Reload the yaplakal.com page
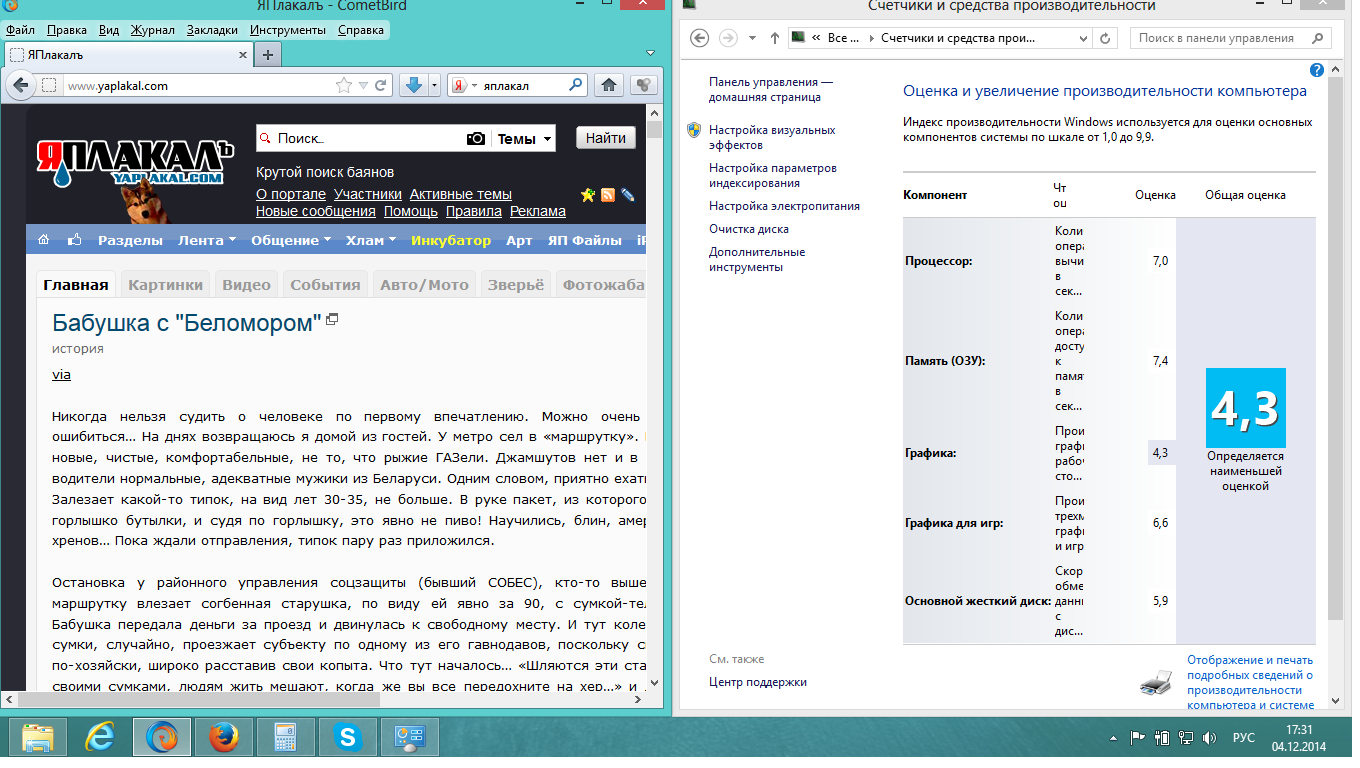The image size is (1360, 768). [381, 86]
